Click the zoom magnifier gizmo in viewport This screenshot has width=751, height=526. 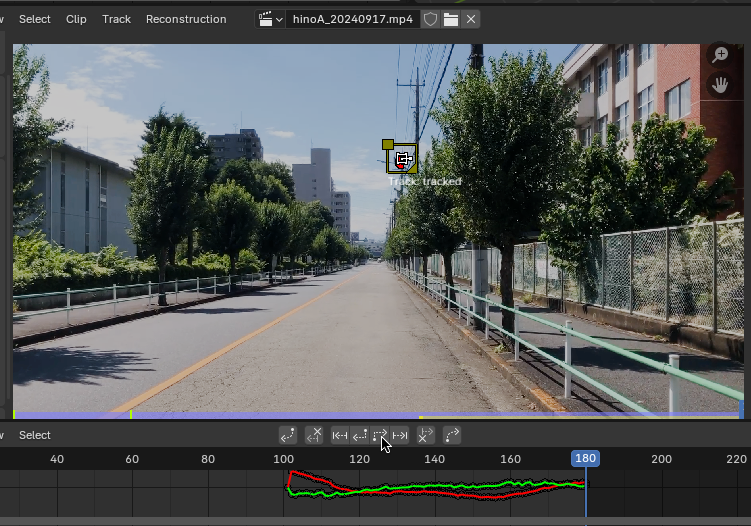point(719,55)
